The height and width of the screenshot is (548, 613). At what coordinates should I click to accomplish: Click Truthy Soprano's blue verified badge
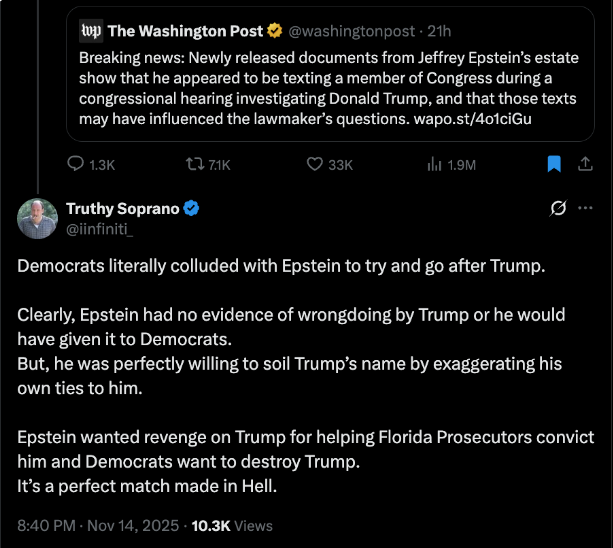192,209
